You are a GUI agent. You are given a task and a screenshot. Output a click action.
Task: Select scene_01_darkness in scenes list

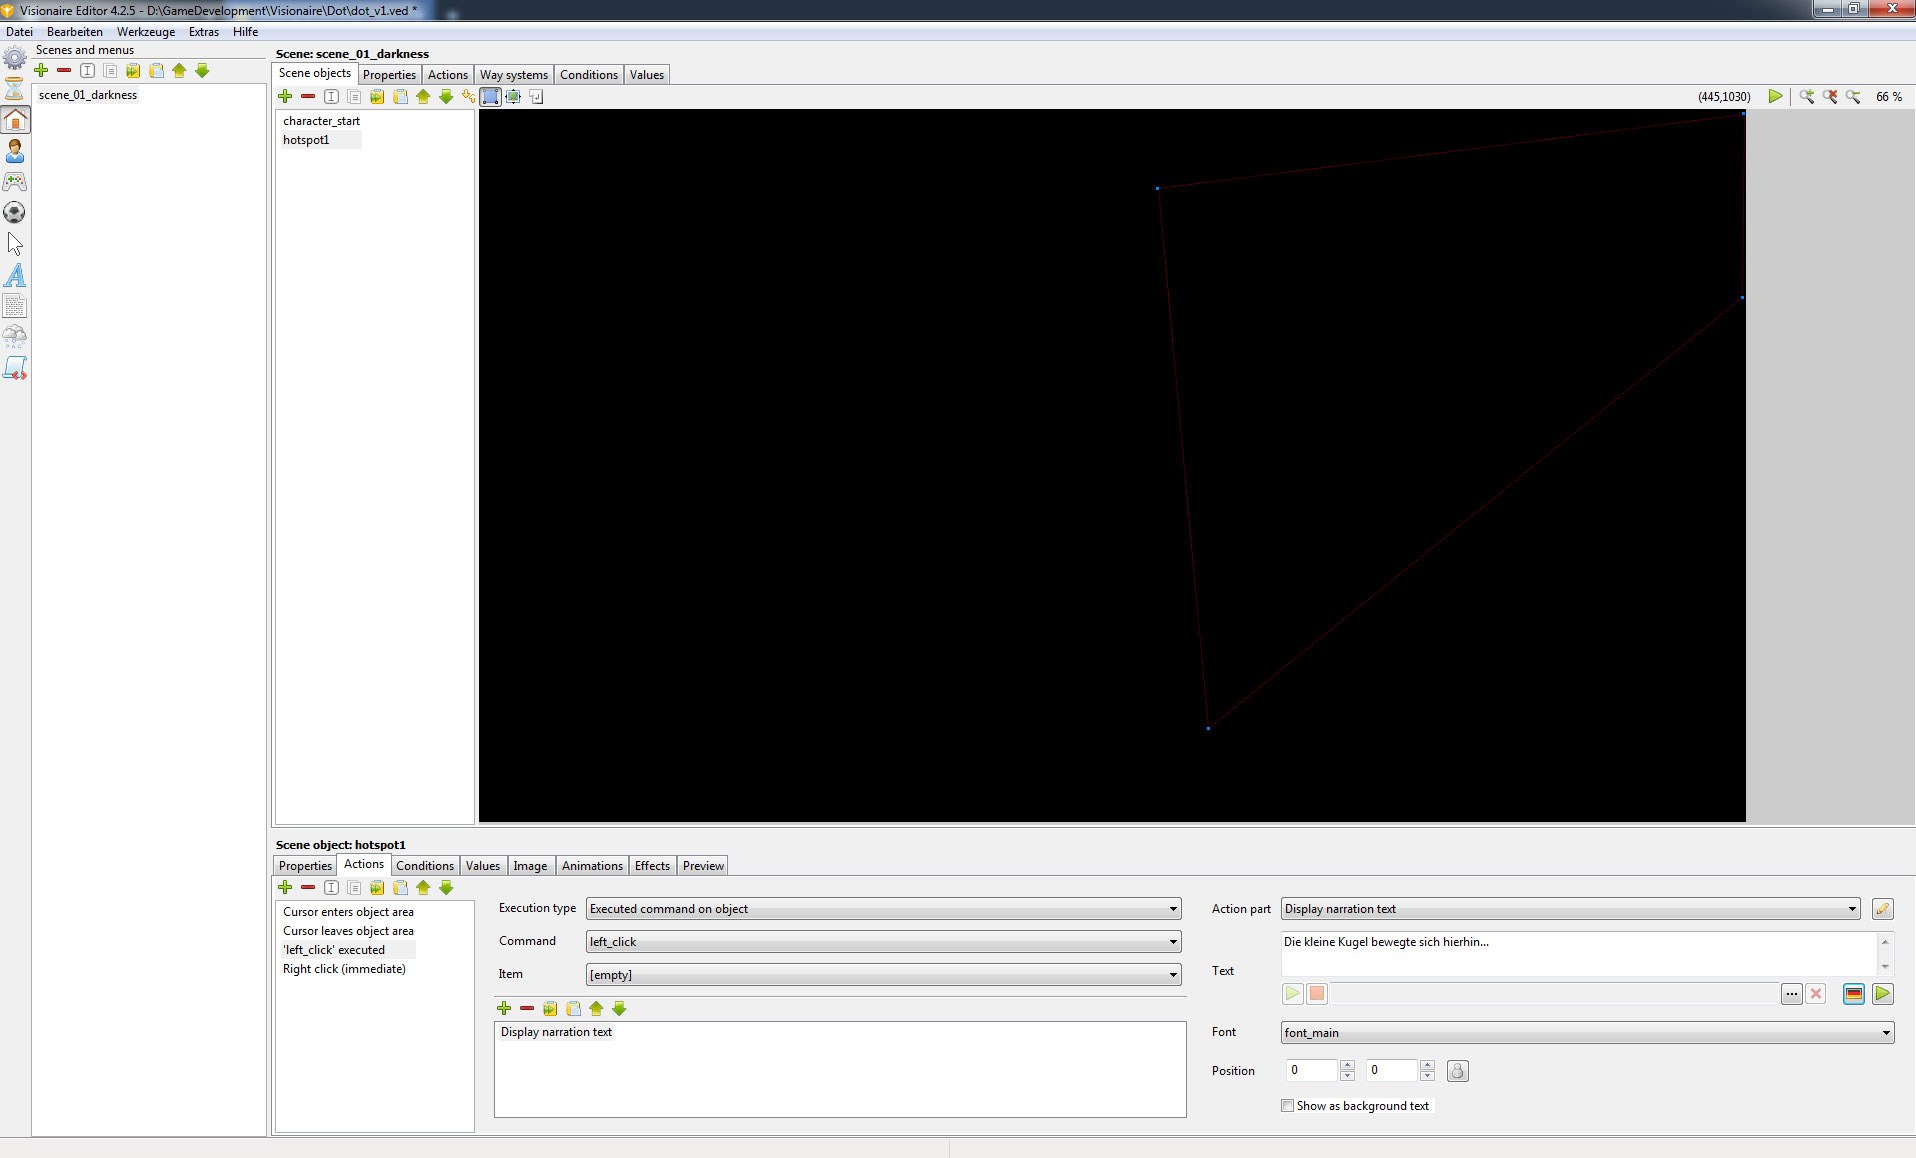88,95
